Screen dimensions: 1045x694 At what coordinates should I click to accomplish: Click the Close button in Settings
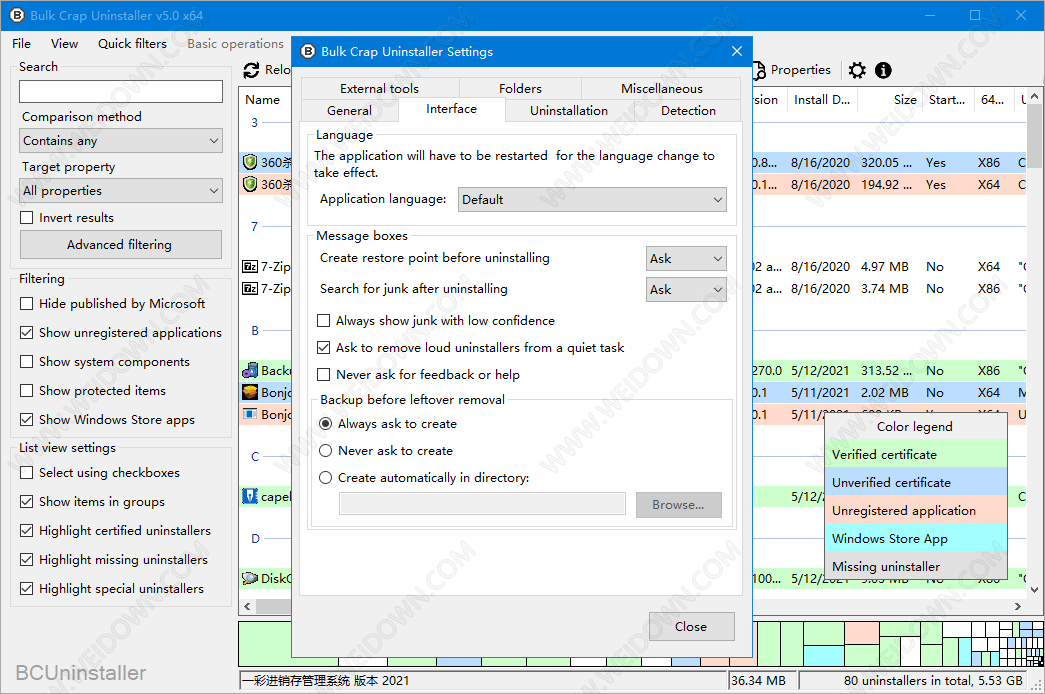click(691, 627)
